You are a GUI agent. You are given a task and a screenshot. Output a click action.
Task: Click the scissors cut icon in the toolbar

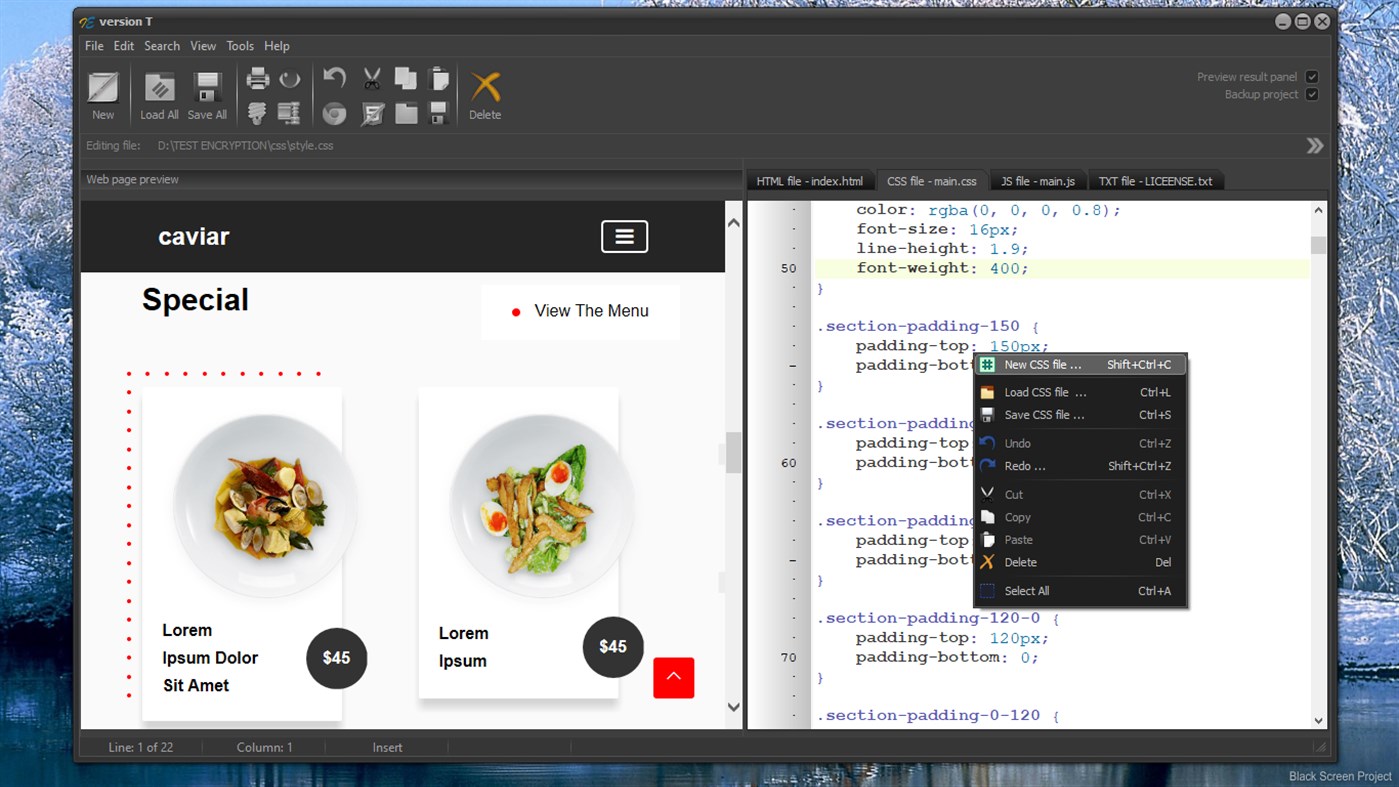click(x=372, y=79)
